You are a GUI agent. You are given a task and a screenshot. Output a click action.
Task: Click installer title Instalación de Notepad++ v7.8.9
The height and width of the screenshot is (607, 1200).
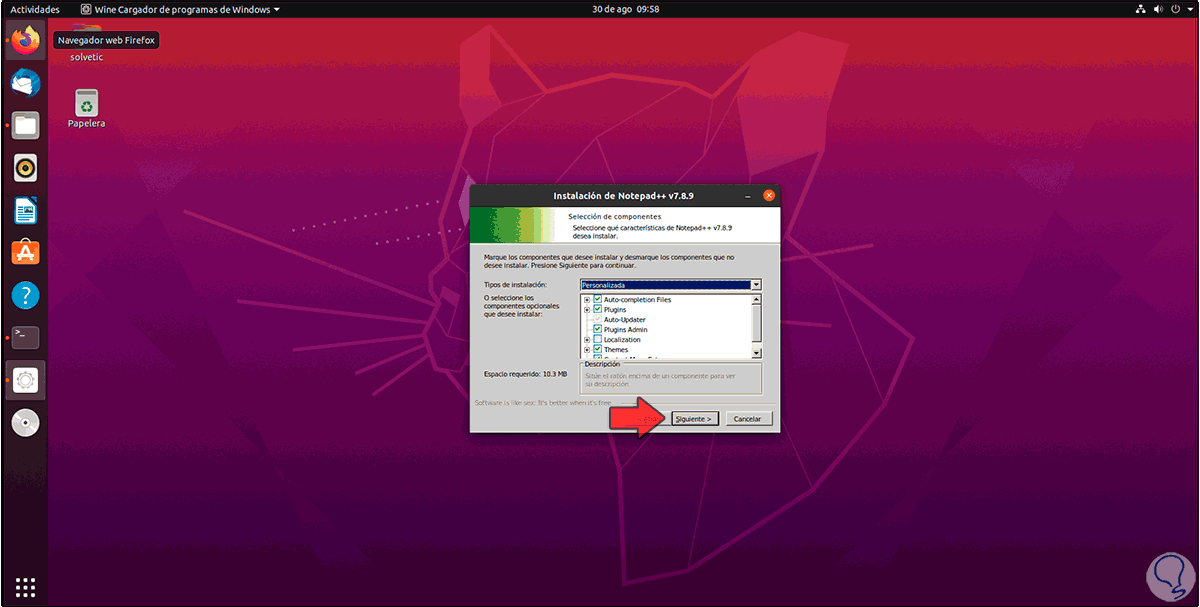pyautogui.click(x=623, y=195)
